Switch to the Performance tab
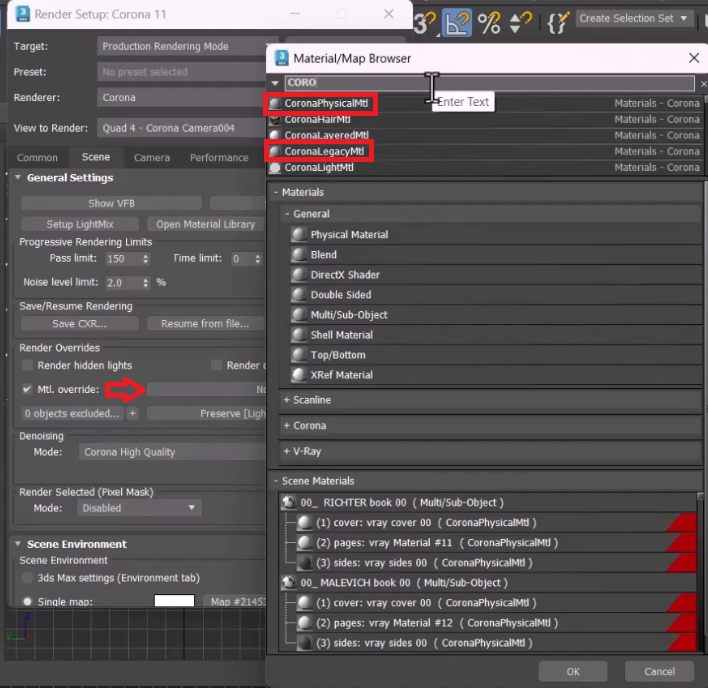The height and width of the screenshot is (688, 708). tap(219, 158)
